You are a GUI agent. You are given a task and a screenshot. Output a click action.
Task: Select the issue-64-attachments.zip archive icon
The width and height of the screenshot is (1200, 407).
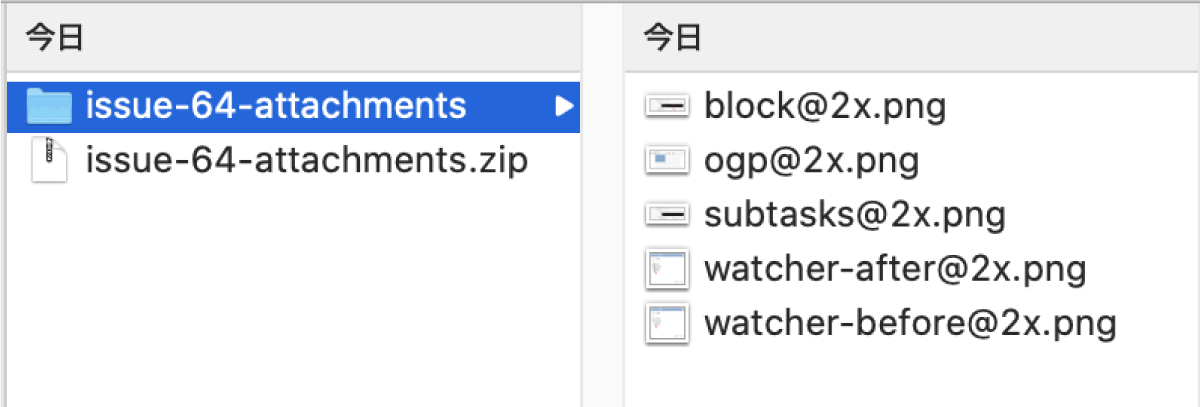[x=49, y=159]
